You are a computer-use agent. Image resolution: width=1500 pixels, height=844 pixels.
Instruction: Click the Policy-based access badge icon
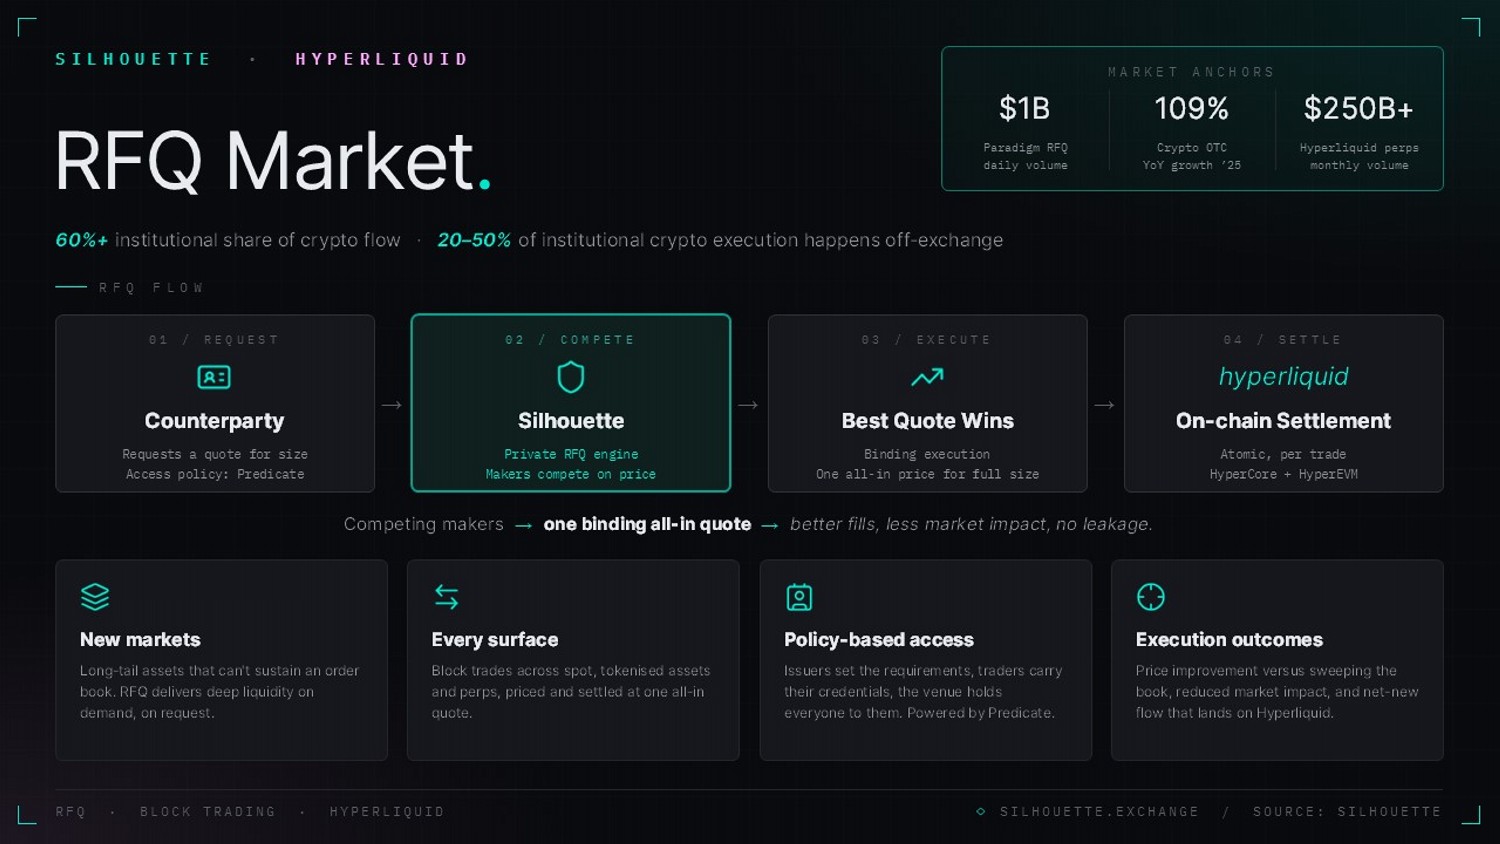(799, 597)
